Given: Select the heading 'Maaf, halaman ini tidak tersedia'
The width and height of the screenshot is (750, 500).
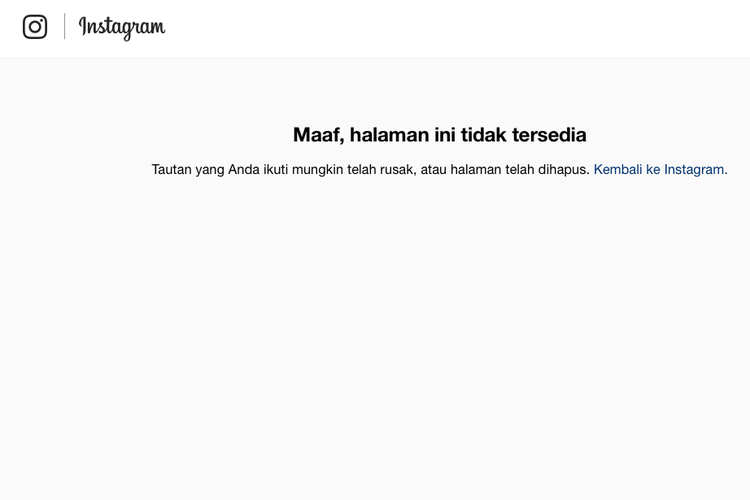Looking at the screenshot, I should (440, 134).
